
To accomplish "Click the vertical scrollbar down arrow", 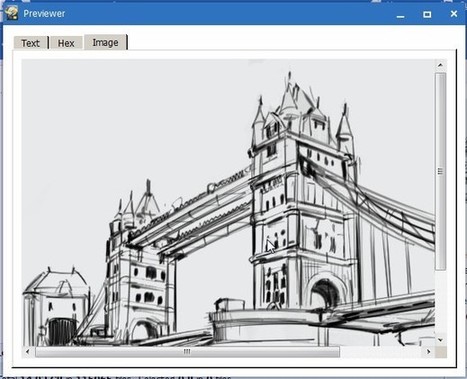I will tap(440, 340).
